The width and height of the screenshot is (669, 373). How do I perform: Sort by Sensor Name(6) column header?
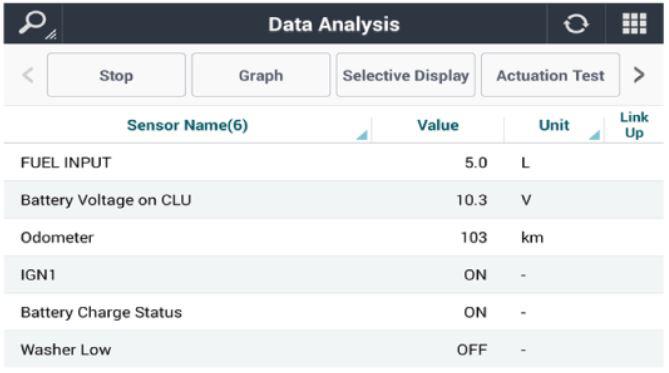click(187, 125)
